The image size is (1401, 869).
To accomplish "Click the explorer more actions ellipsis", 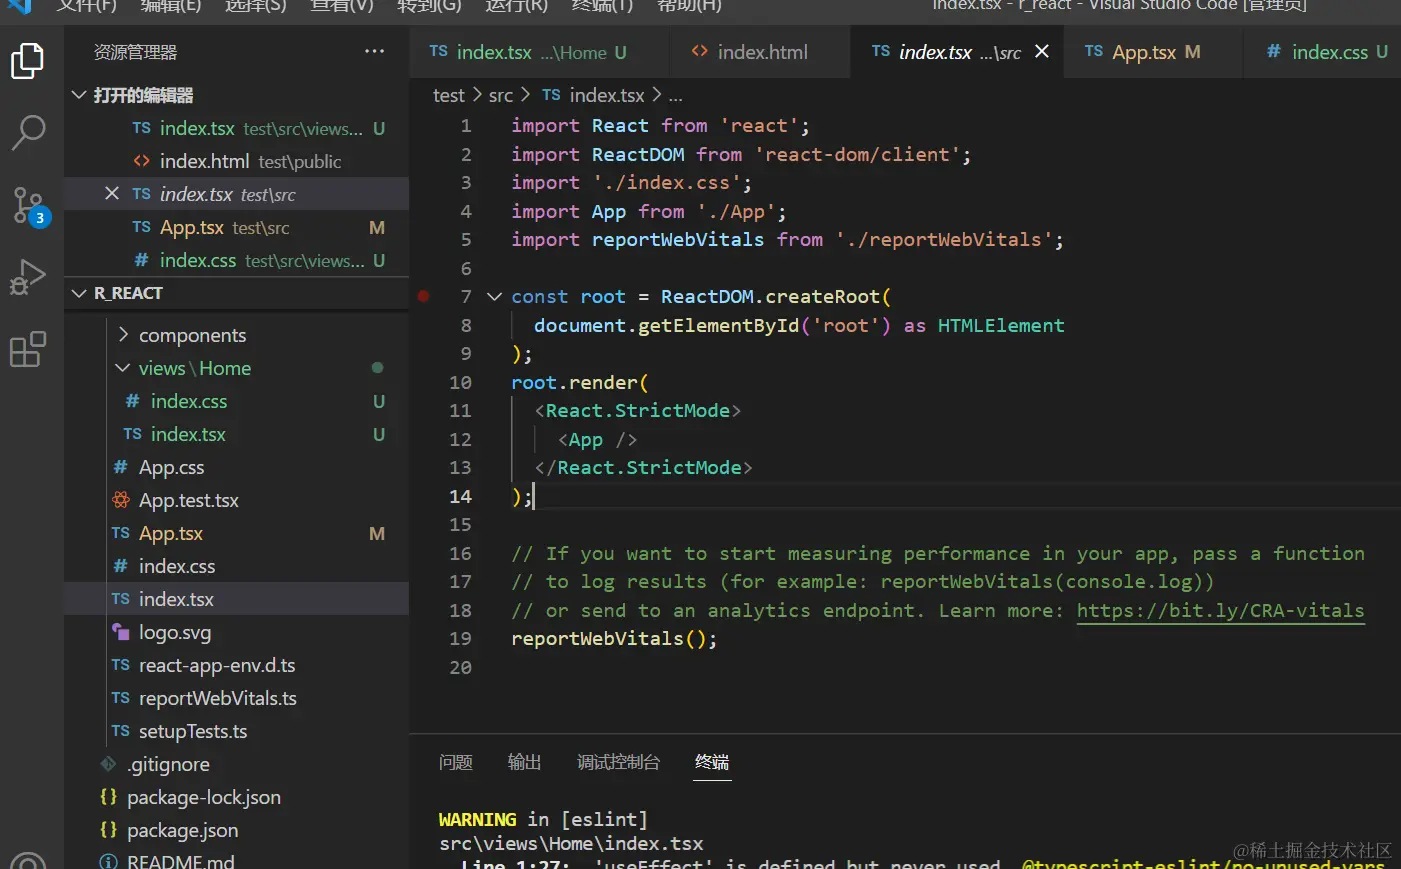I will [374, 52].
